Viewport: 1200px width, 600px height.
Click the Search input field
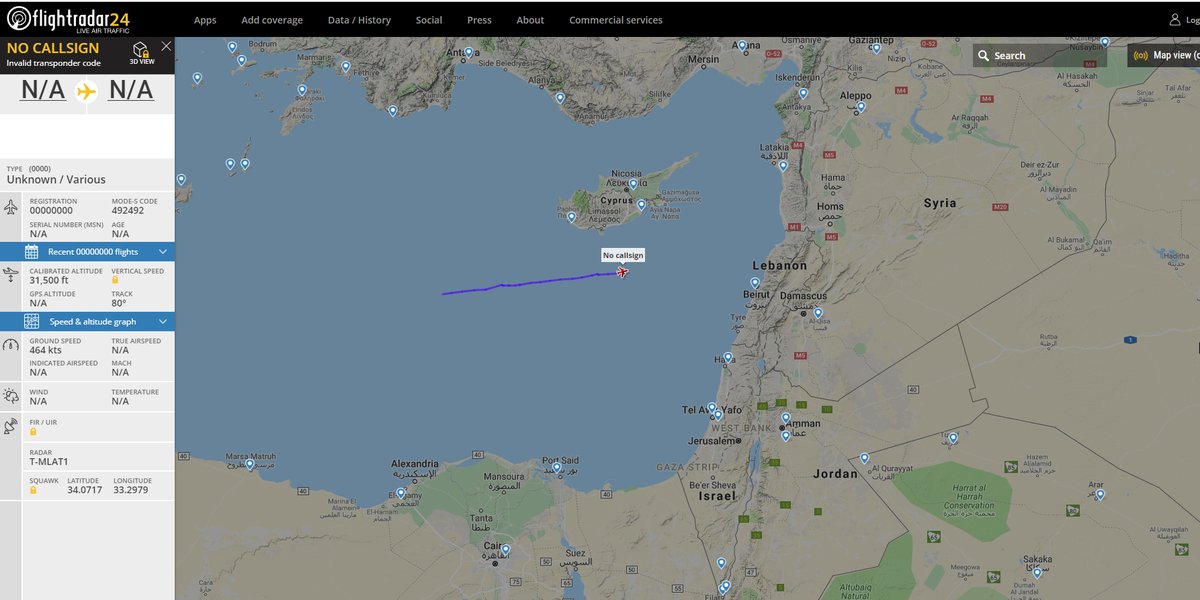click(x=1040, y=56)
